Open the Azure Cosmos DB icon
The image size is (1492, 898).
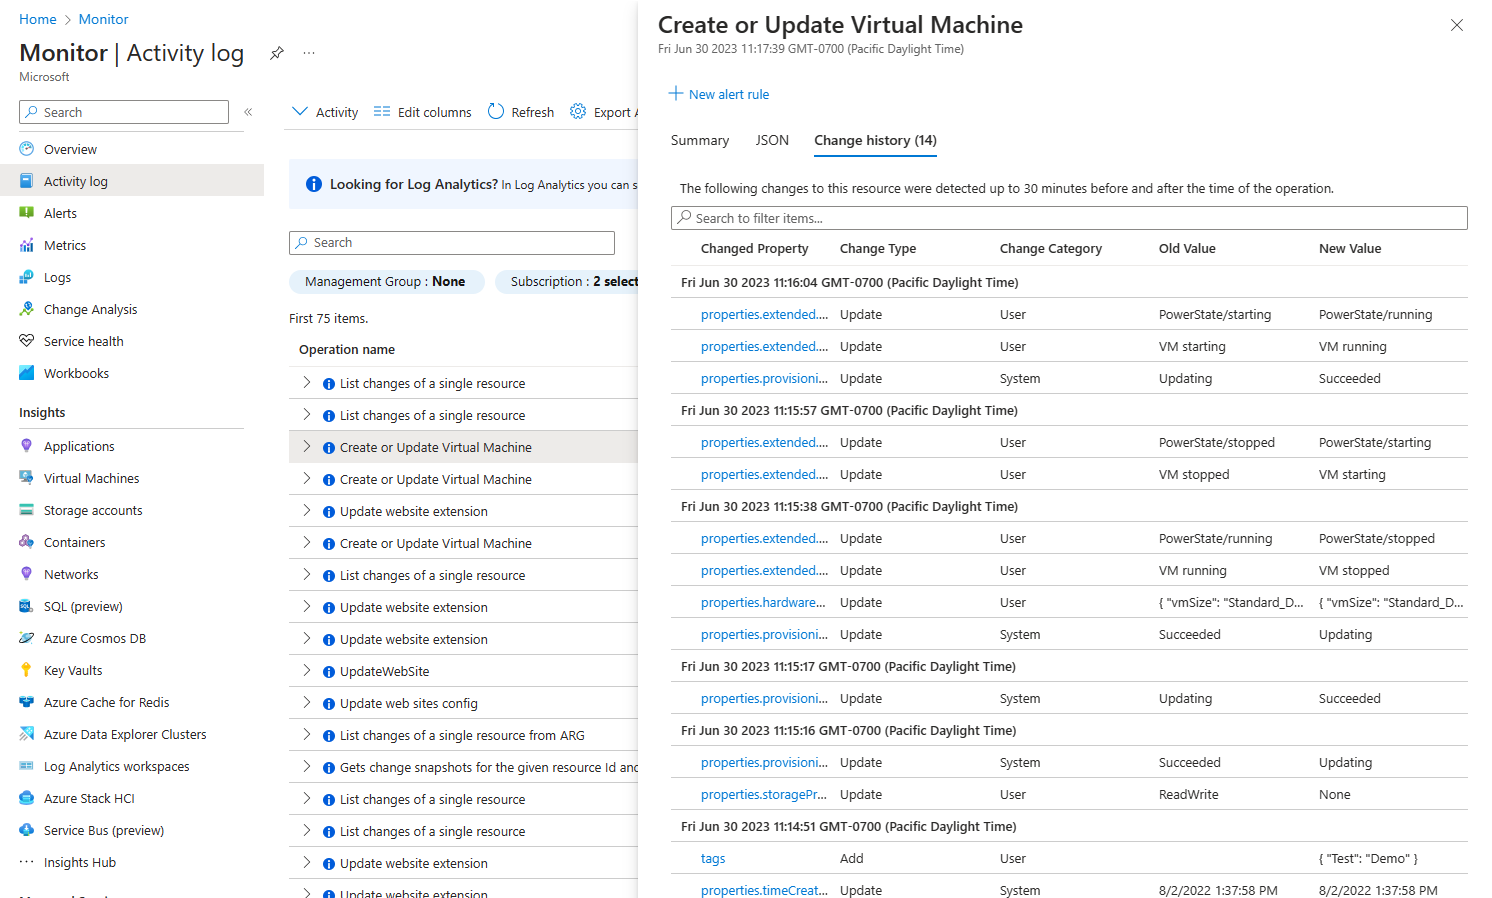pyautogui.click(x=27, y=638)
